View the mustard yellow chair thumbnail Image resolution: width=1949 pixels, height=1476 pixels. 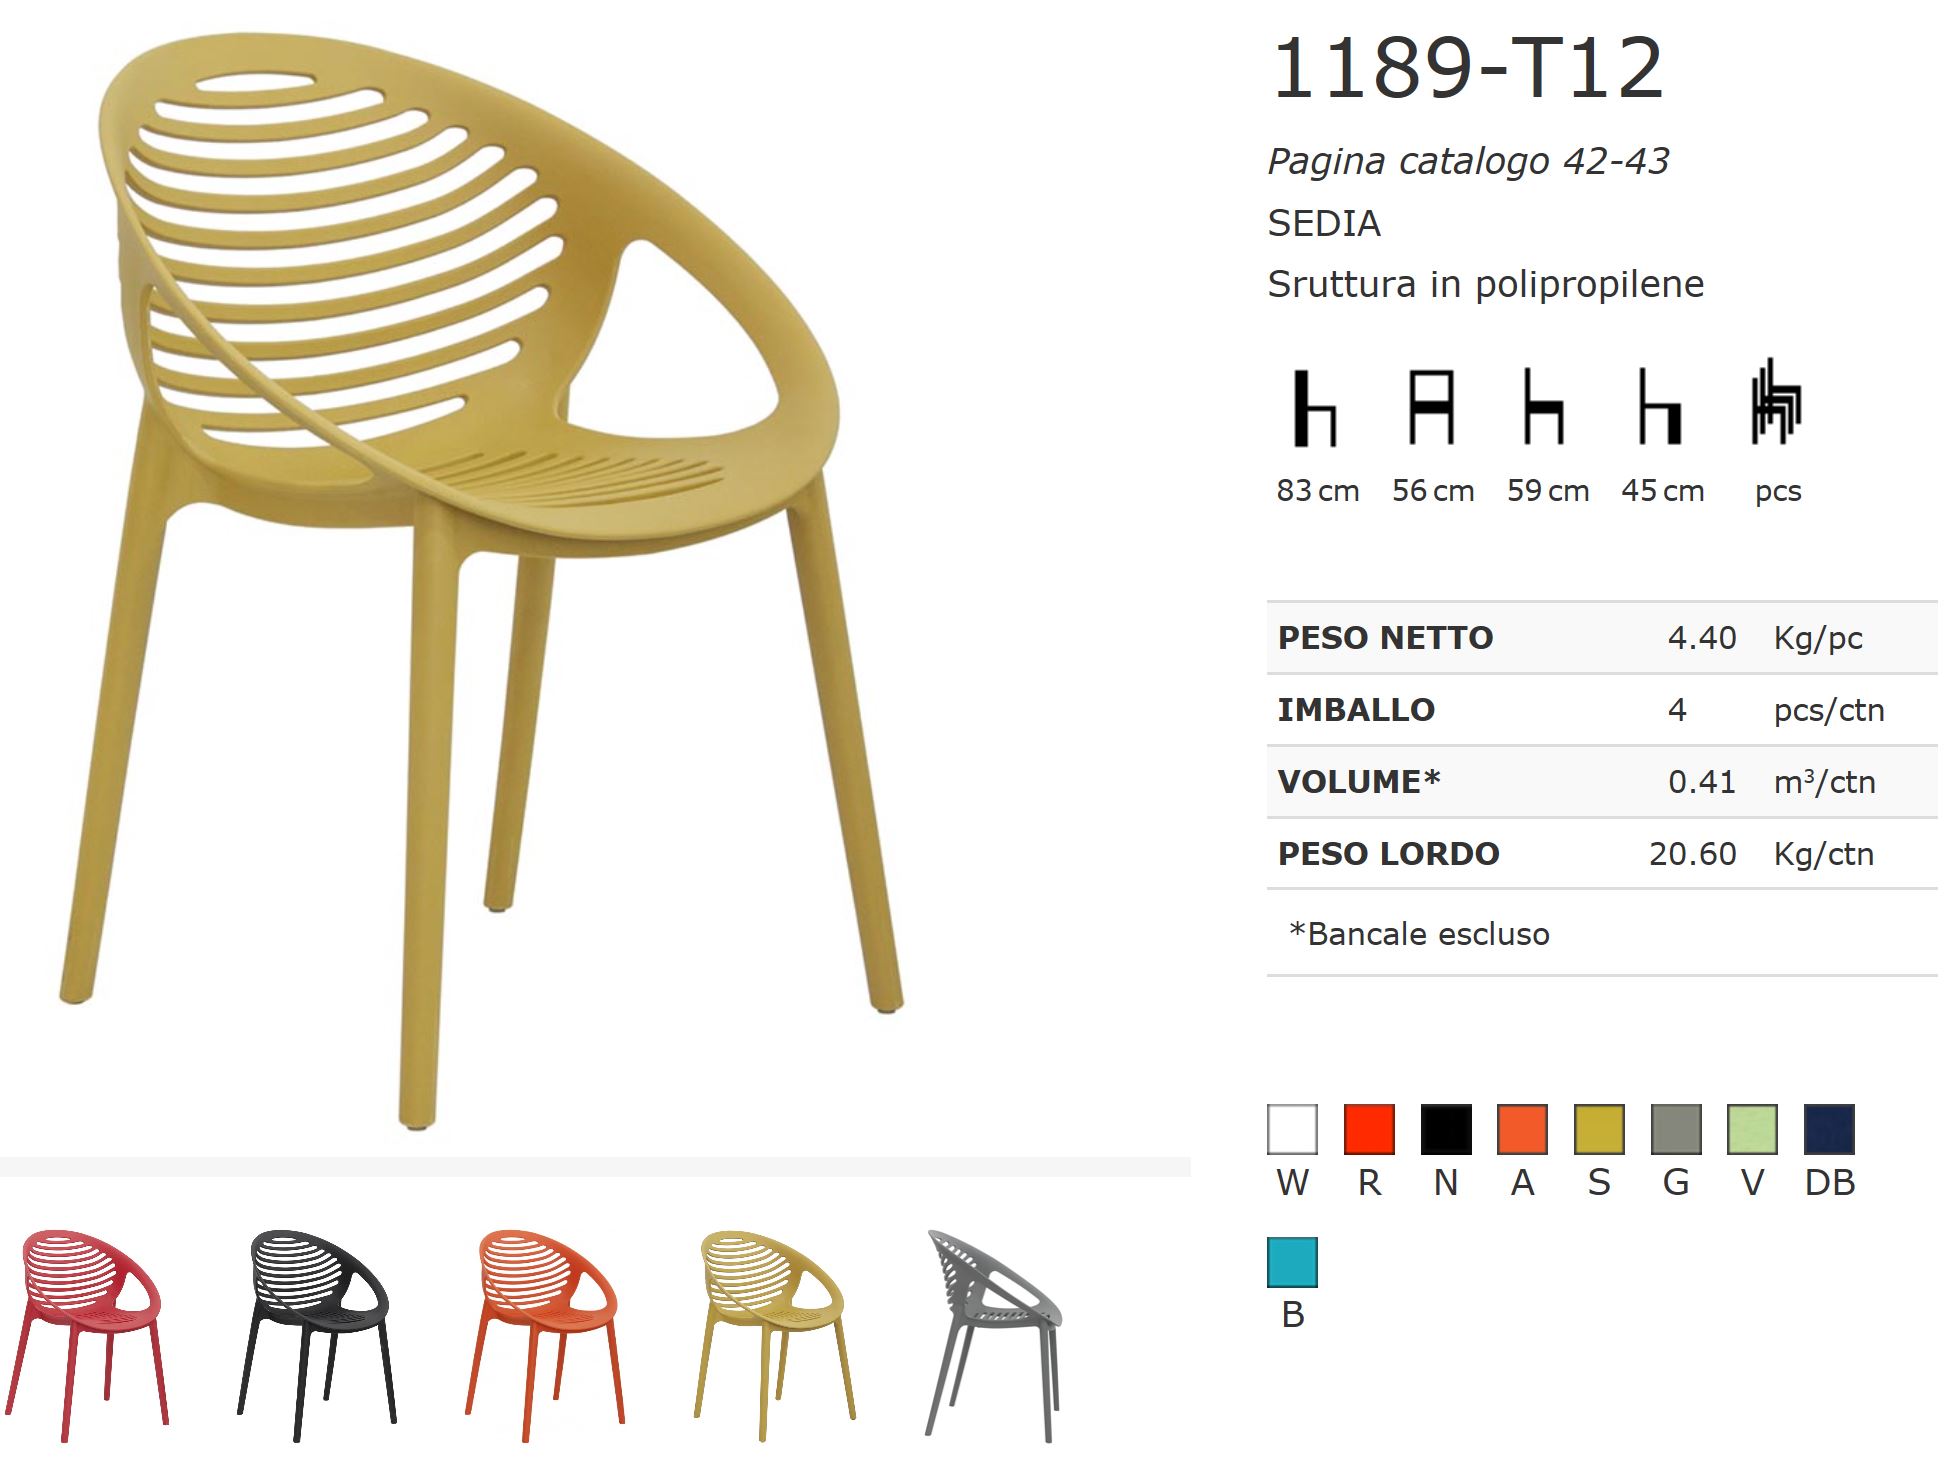pos(776,1335)
